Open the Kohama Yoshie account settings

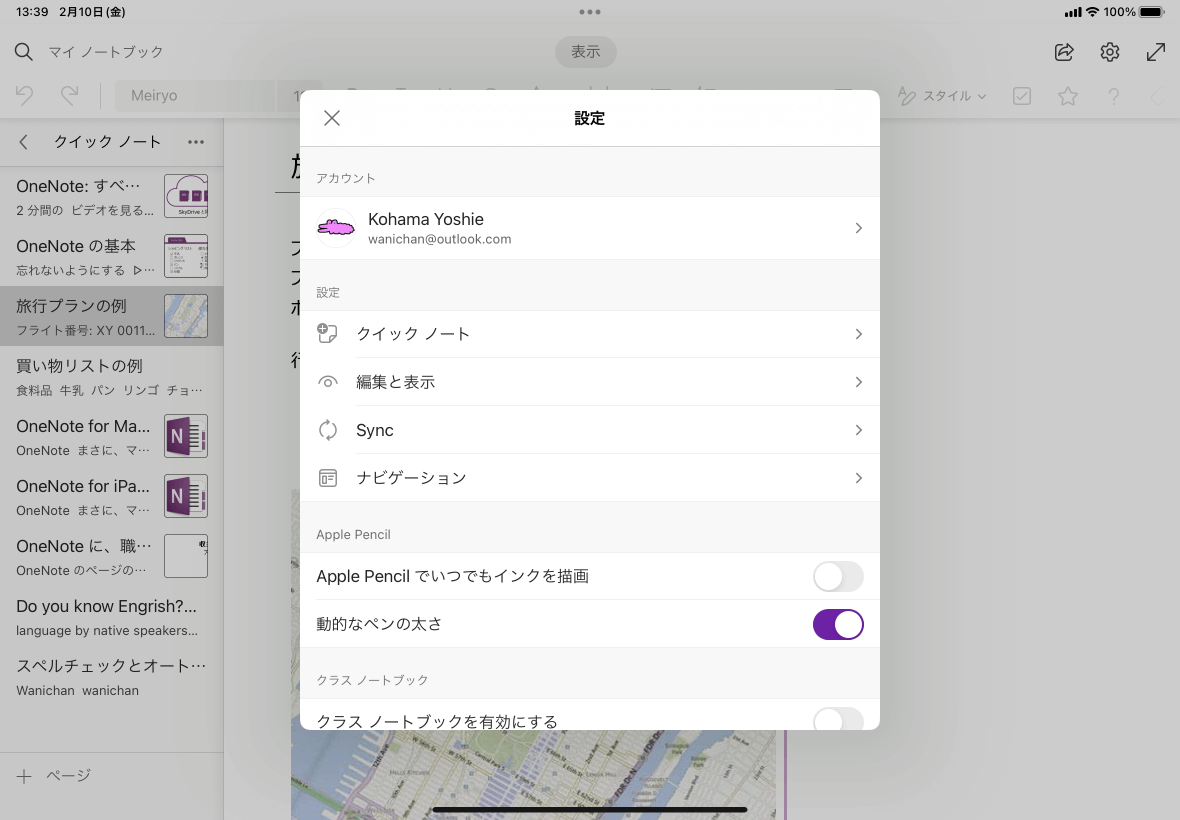point(590,227)
